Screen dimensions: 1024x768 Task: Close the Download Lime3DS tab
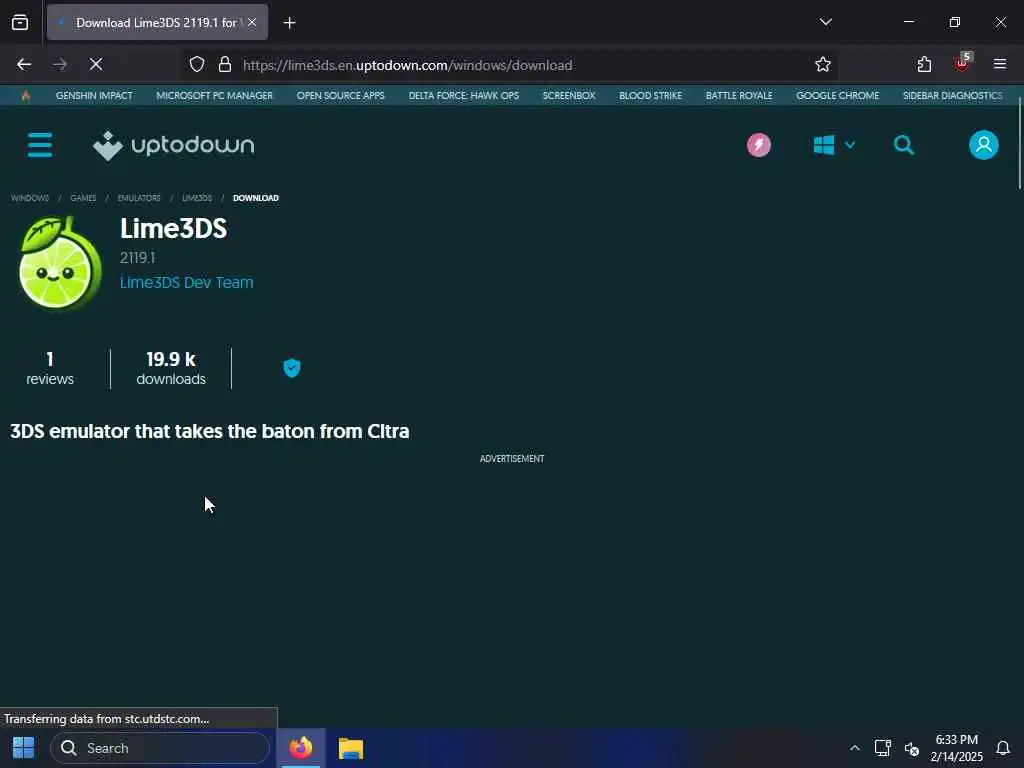[x=252, y=22]
